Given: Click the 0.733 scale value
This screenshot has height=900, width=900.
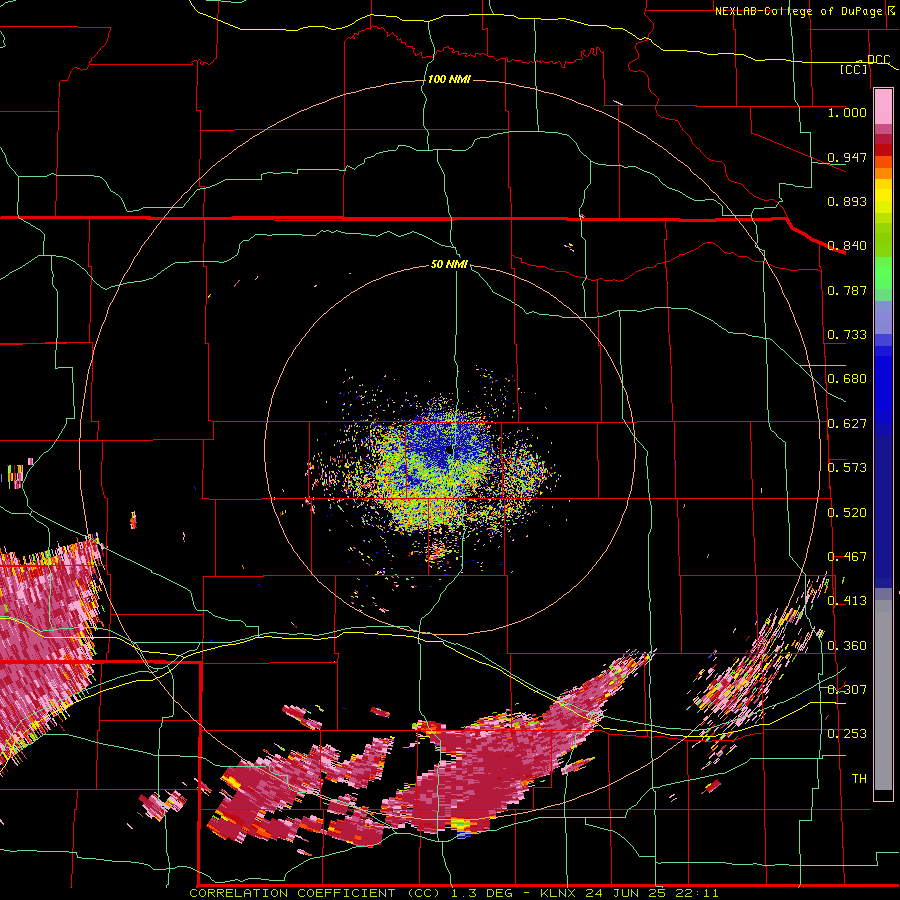Looking at the screenshot, I should [x=847, y=335].
